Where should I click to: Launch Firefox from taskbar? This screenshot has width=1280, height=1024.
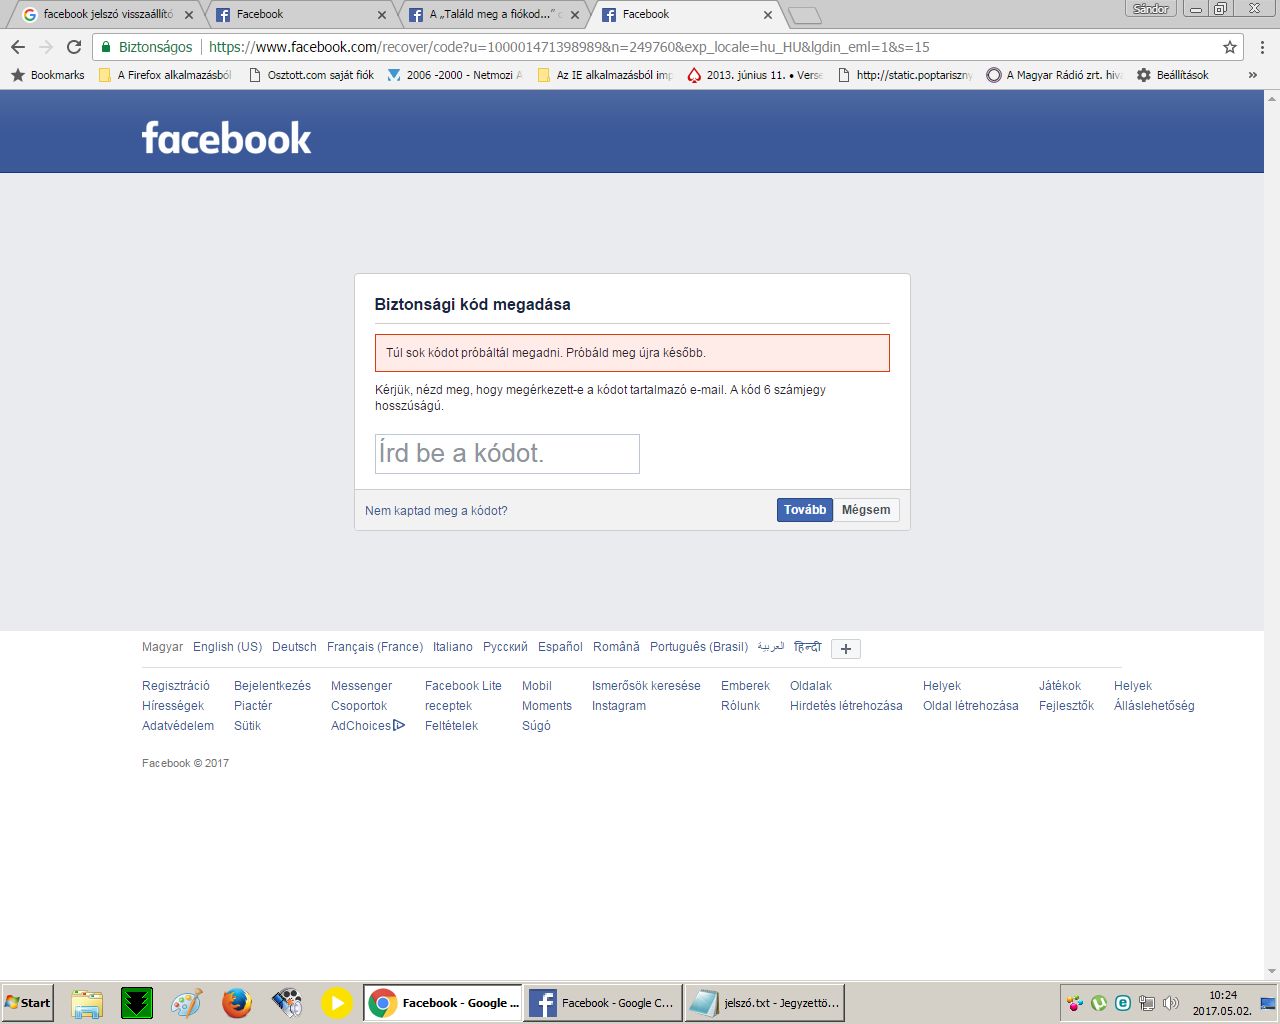tap(237, 1003)
